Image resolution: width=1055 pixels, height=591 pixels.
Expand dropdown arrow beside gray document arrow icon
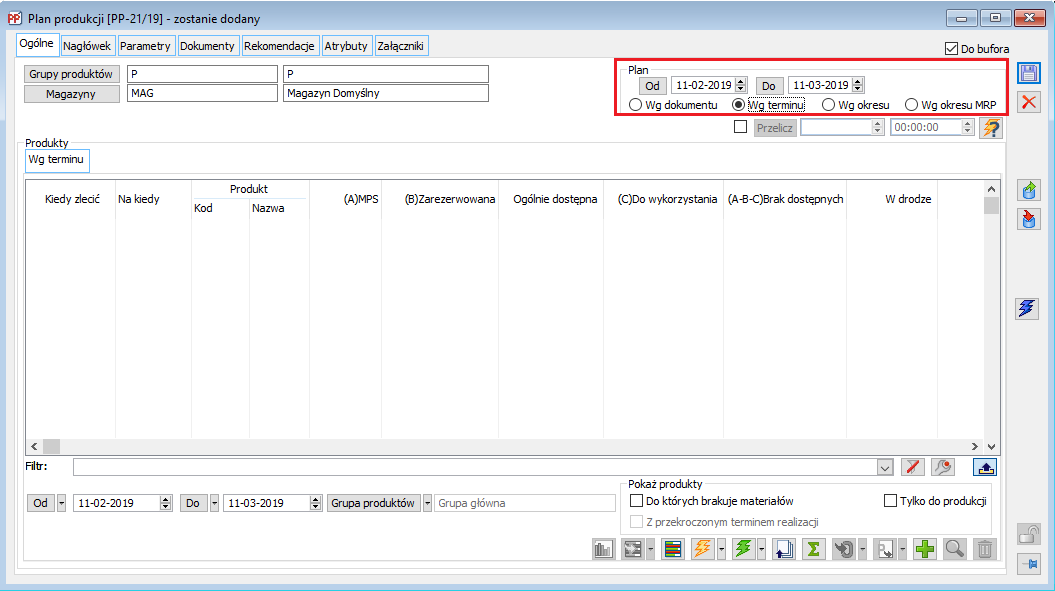[x=903, y=549]
